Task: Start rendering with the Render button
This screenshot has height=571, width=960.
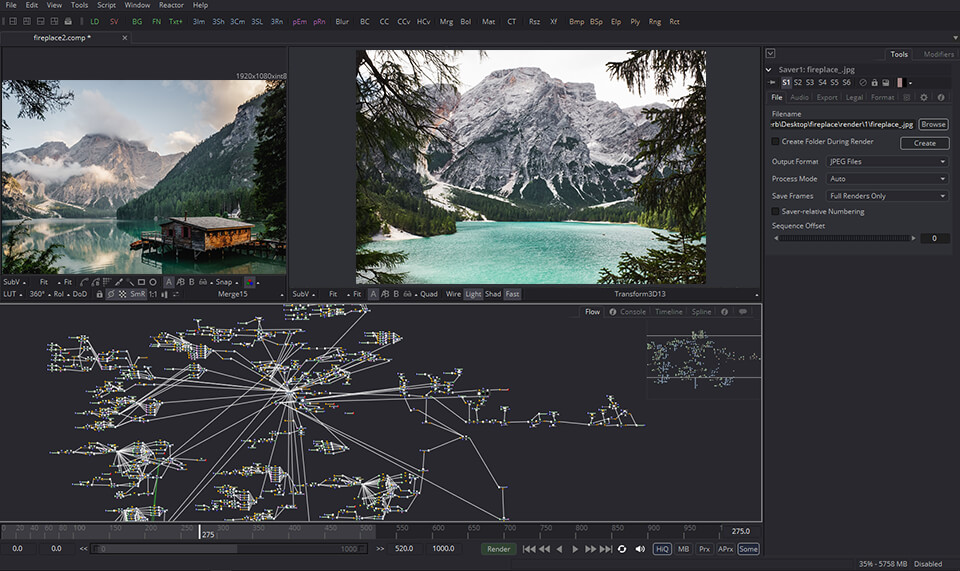Action: pyautogui.click(x=497, y=549)
